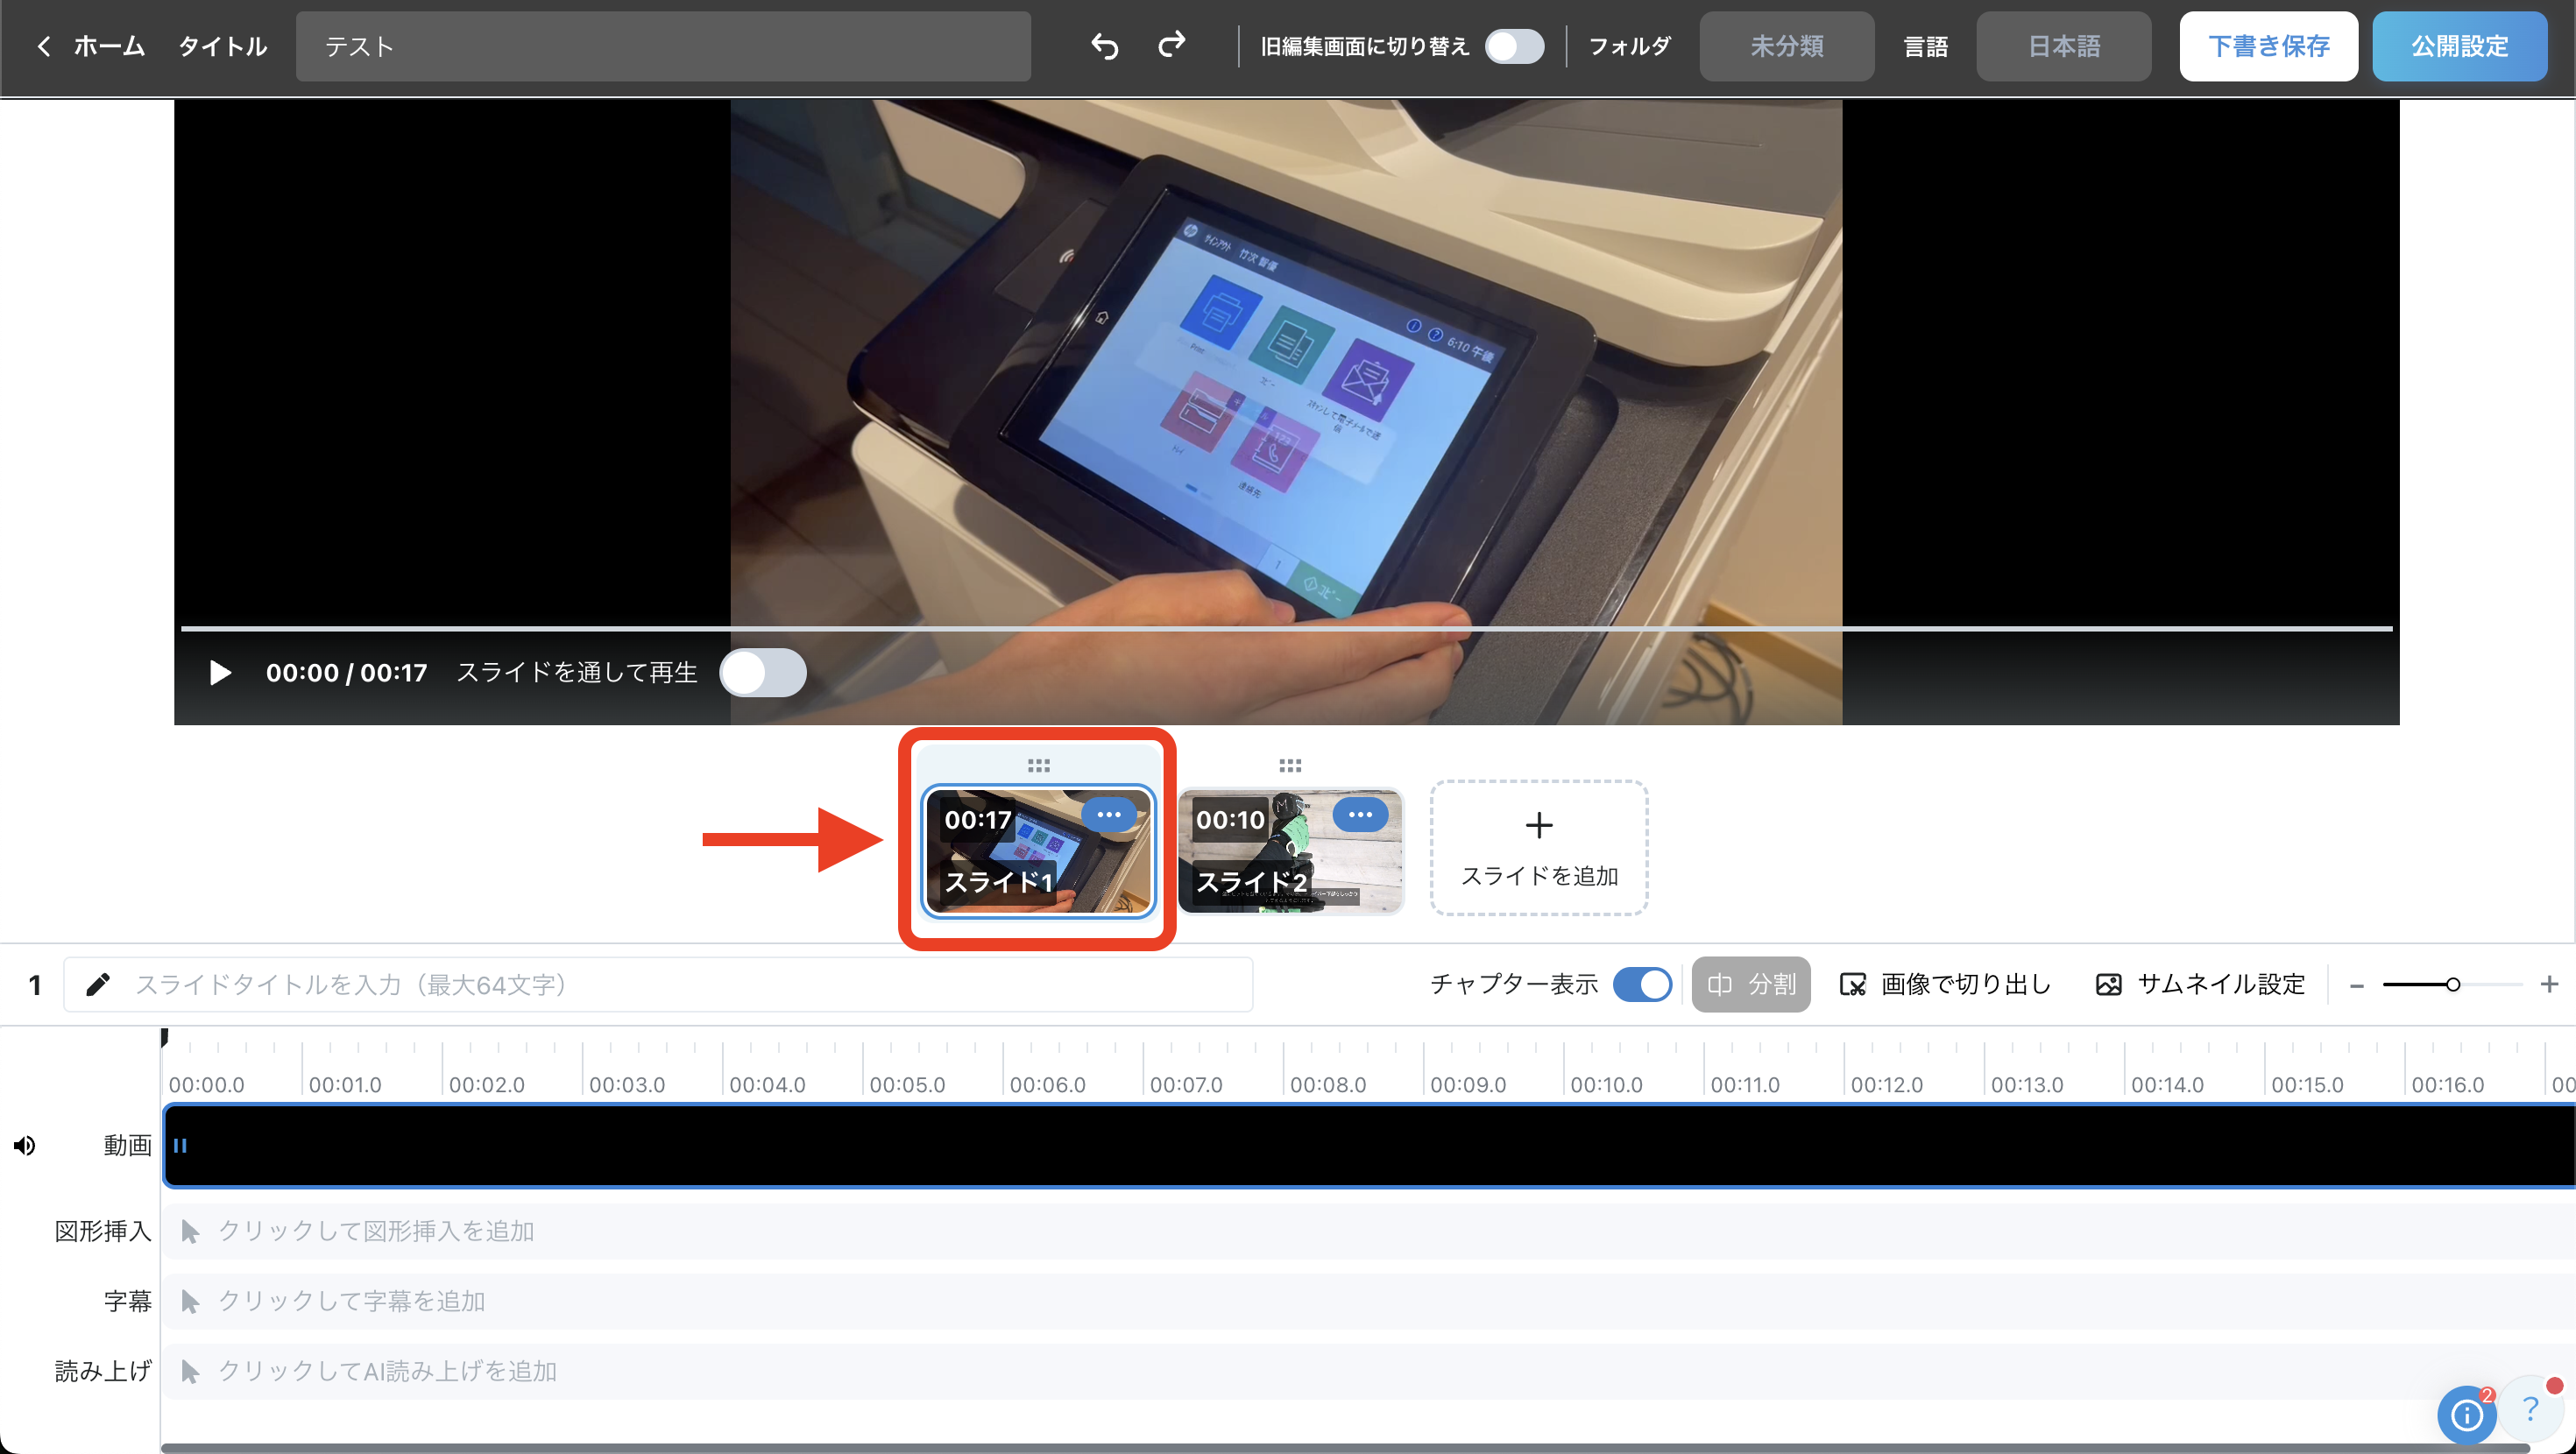This screenshot has width=2576, height=1454.
Task: Turn off チャプター表示 toggle
Action: click(1642, 985)
